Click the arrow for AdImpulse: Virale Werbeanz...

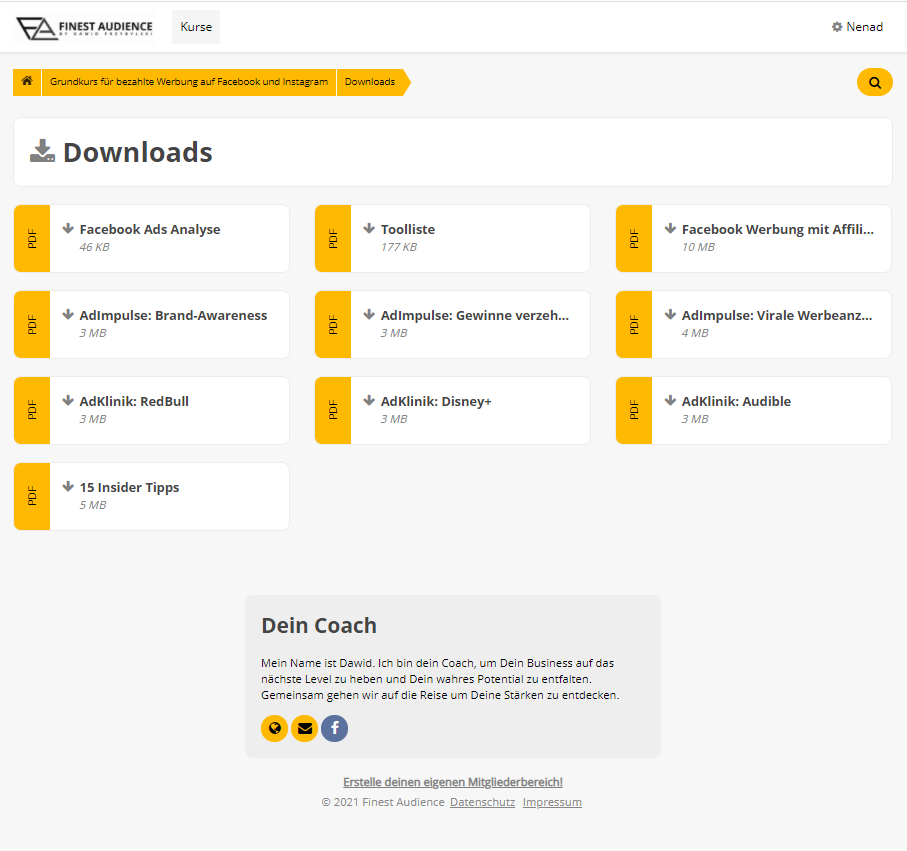670,315
